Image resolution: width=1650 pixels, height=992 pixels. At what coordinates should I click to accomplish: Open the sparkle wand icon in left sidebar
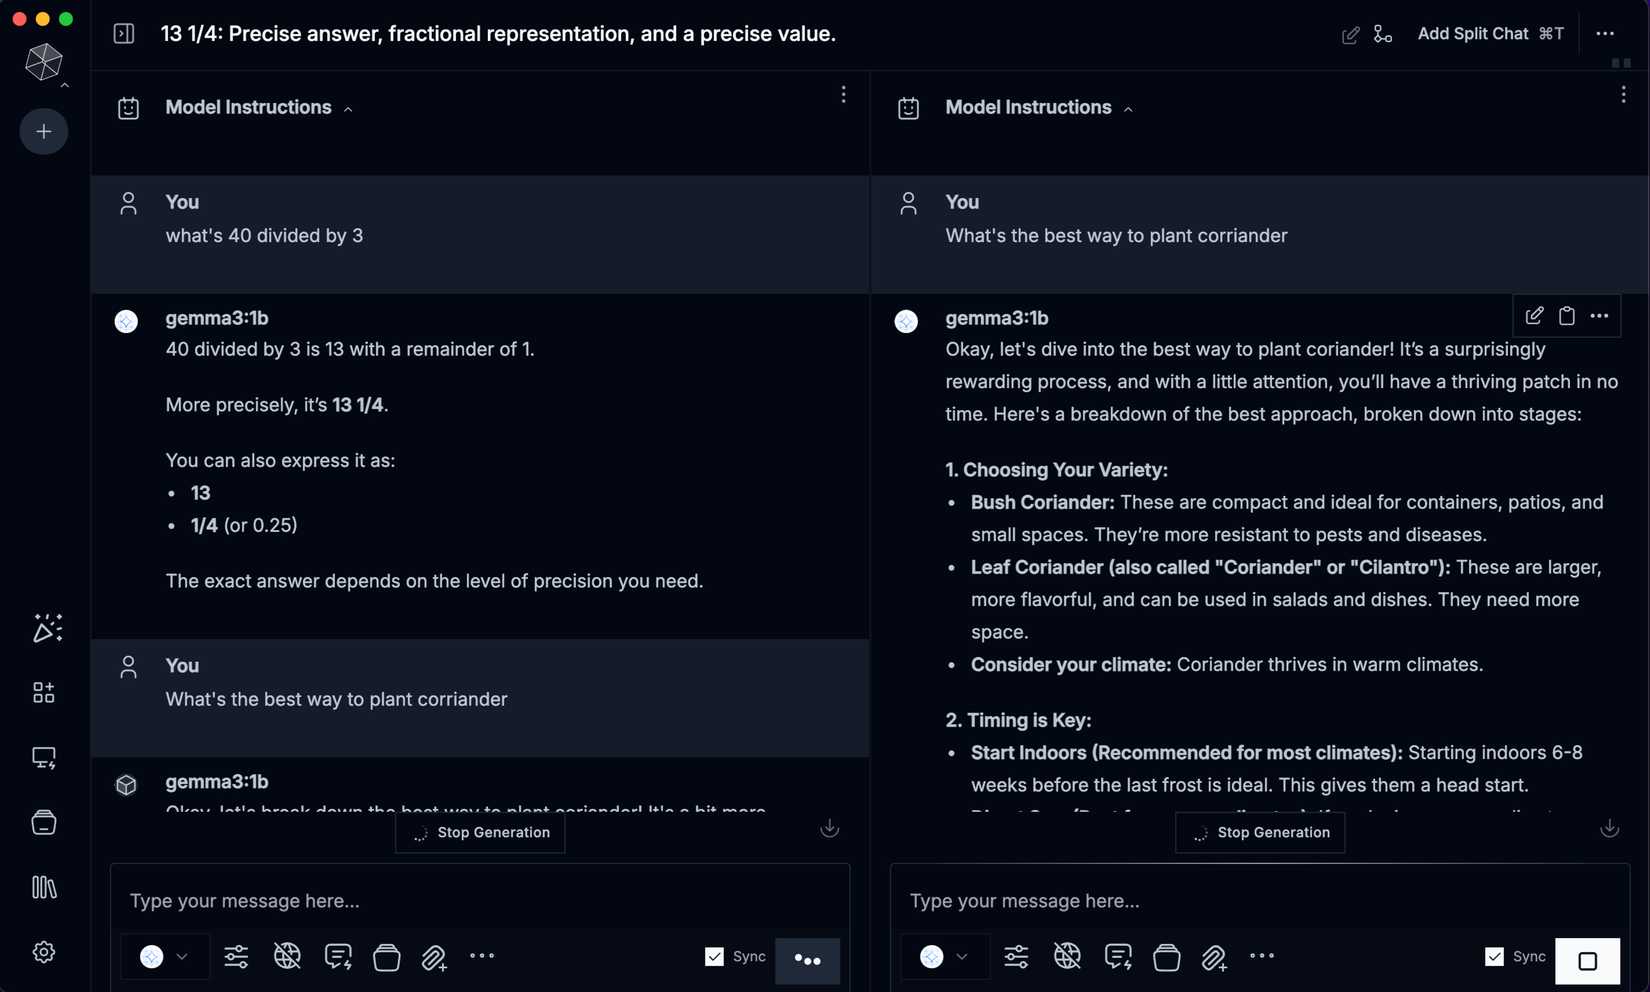[x=47, y=628]
